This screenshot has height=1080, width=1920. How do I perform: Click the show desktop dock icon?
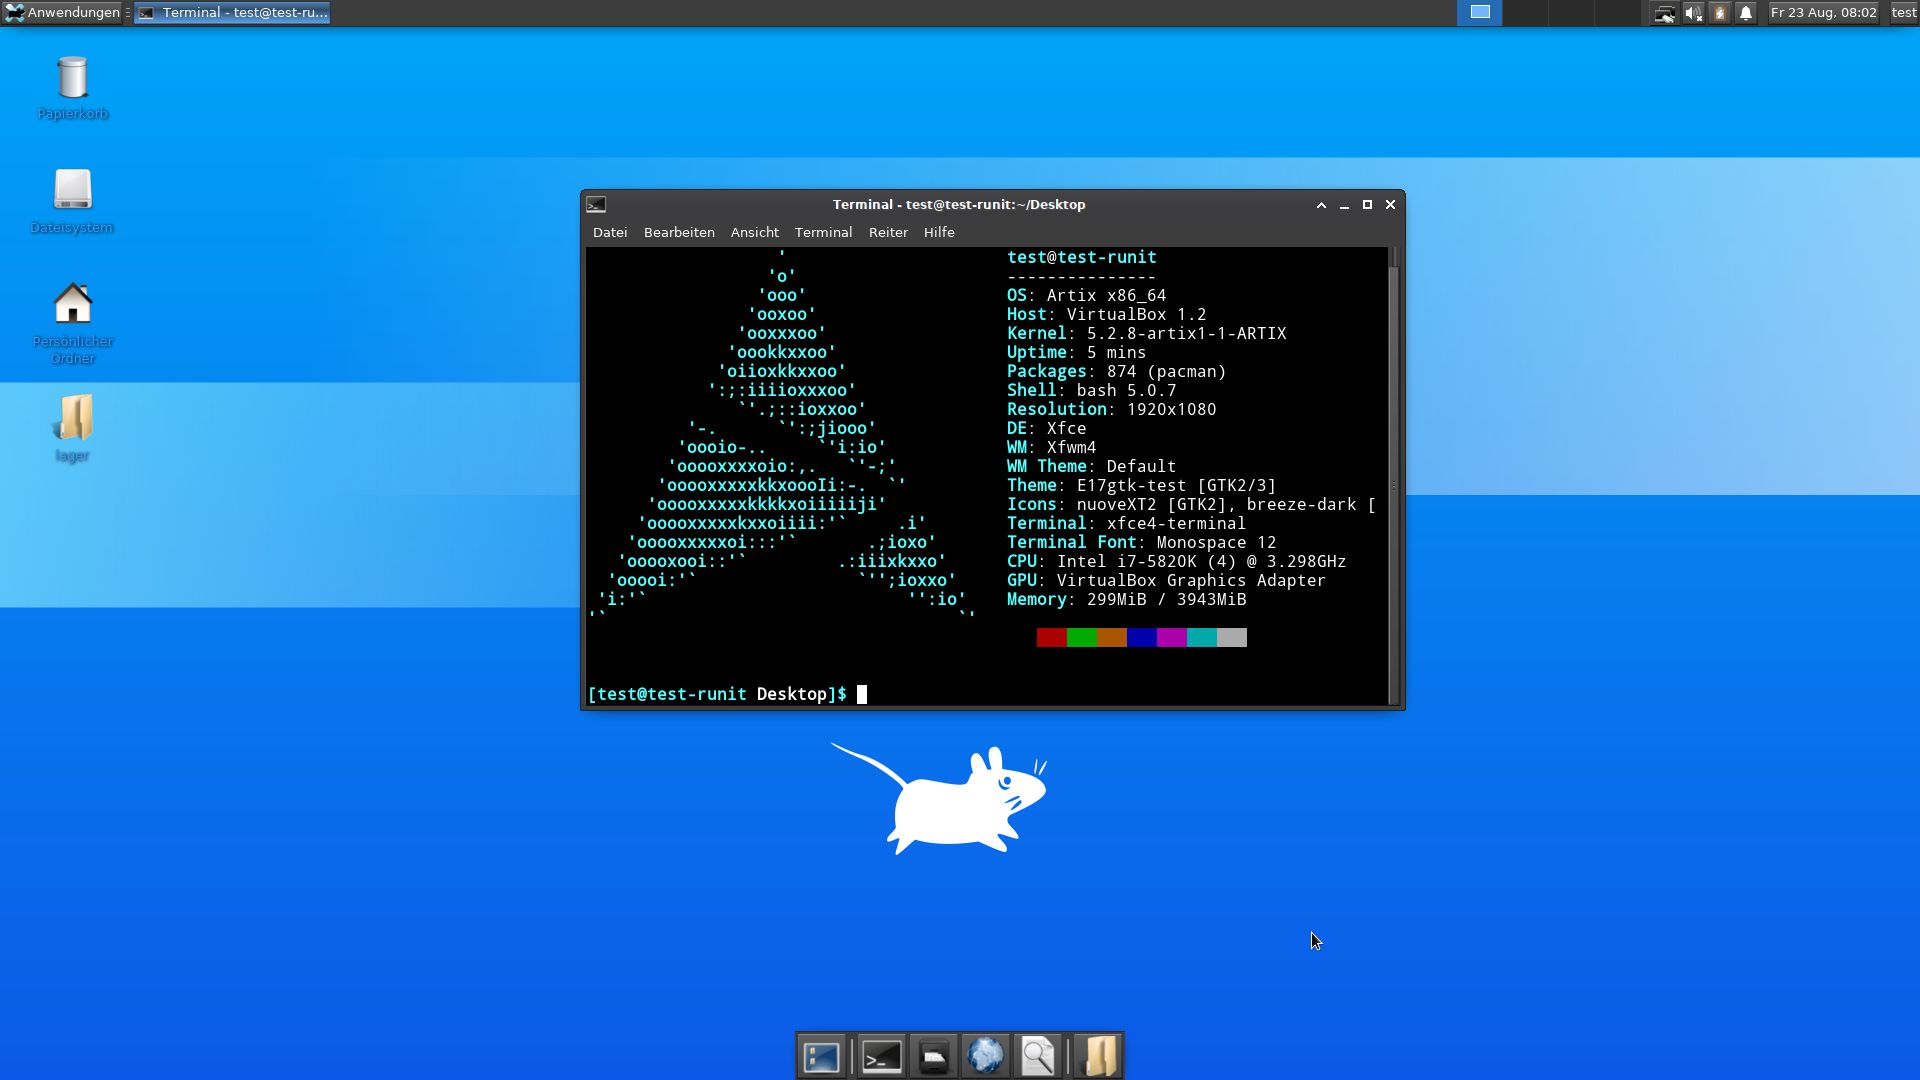coord(821,1056)
